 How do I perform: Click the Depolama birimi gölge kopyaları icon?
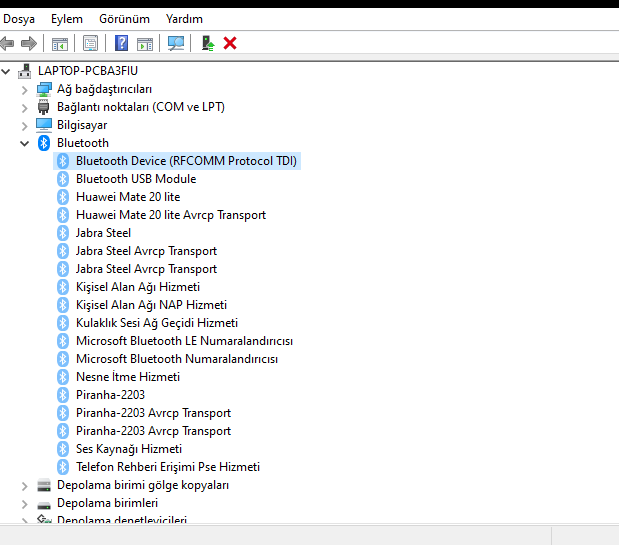click(x=44, y=485)
